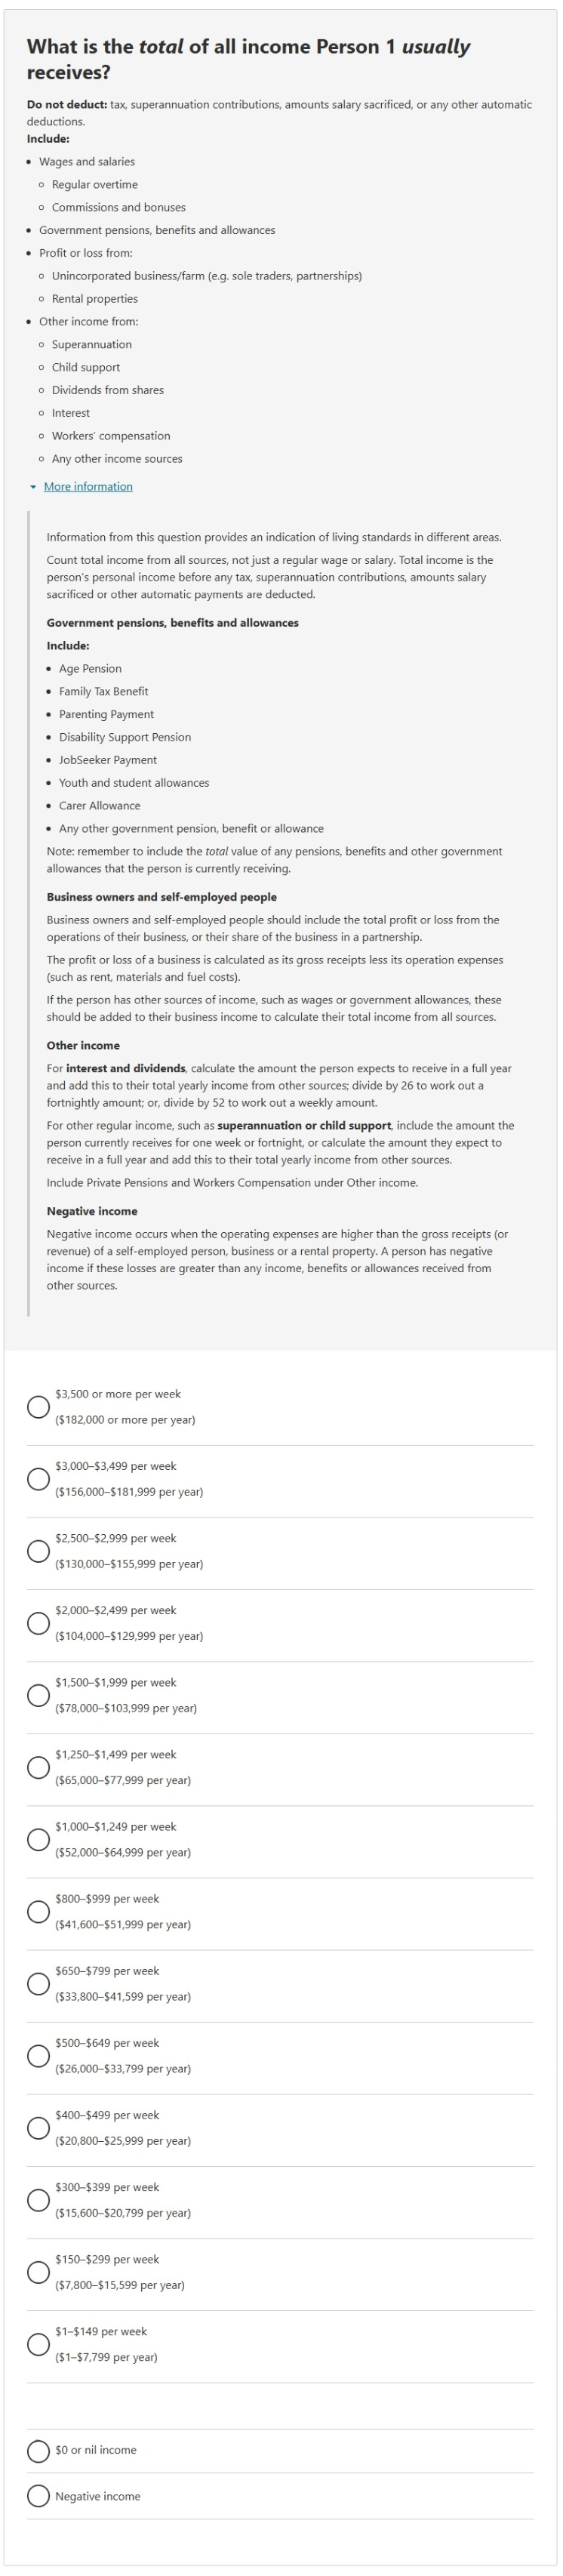Mark the "Negative income" radio button
Screen dimensions: 563x2576
tap(38, 2496)
